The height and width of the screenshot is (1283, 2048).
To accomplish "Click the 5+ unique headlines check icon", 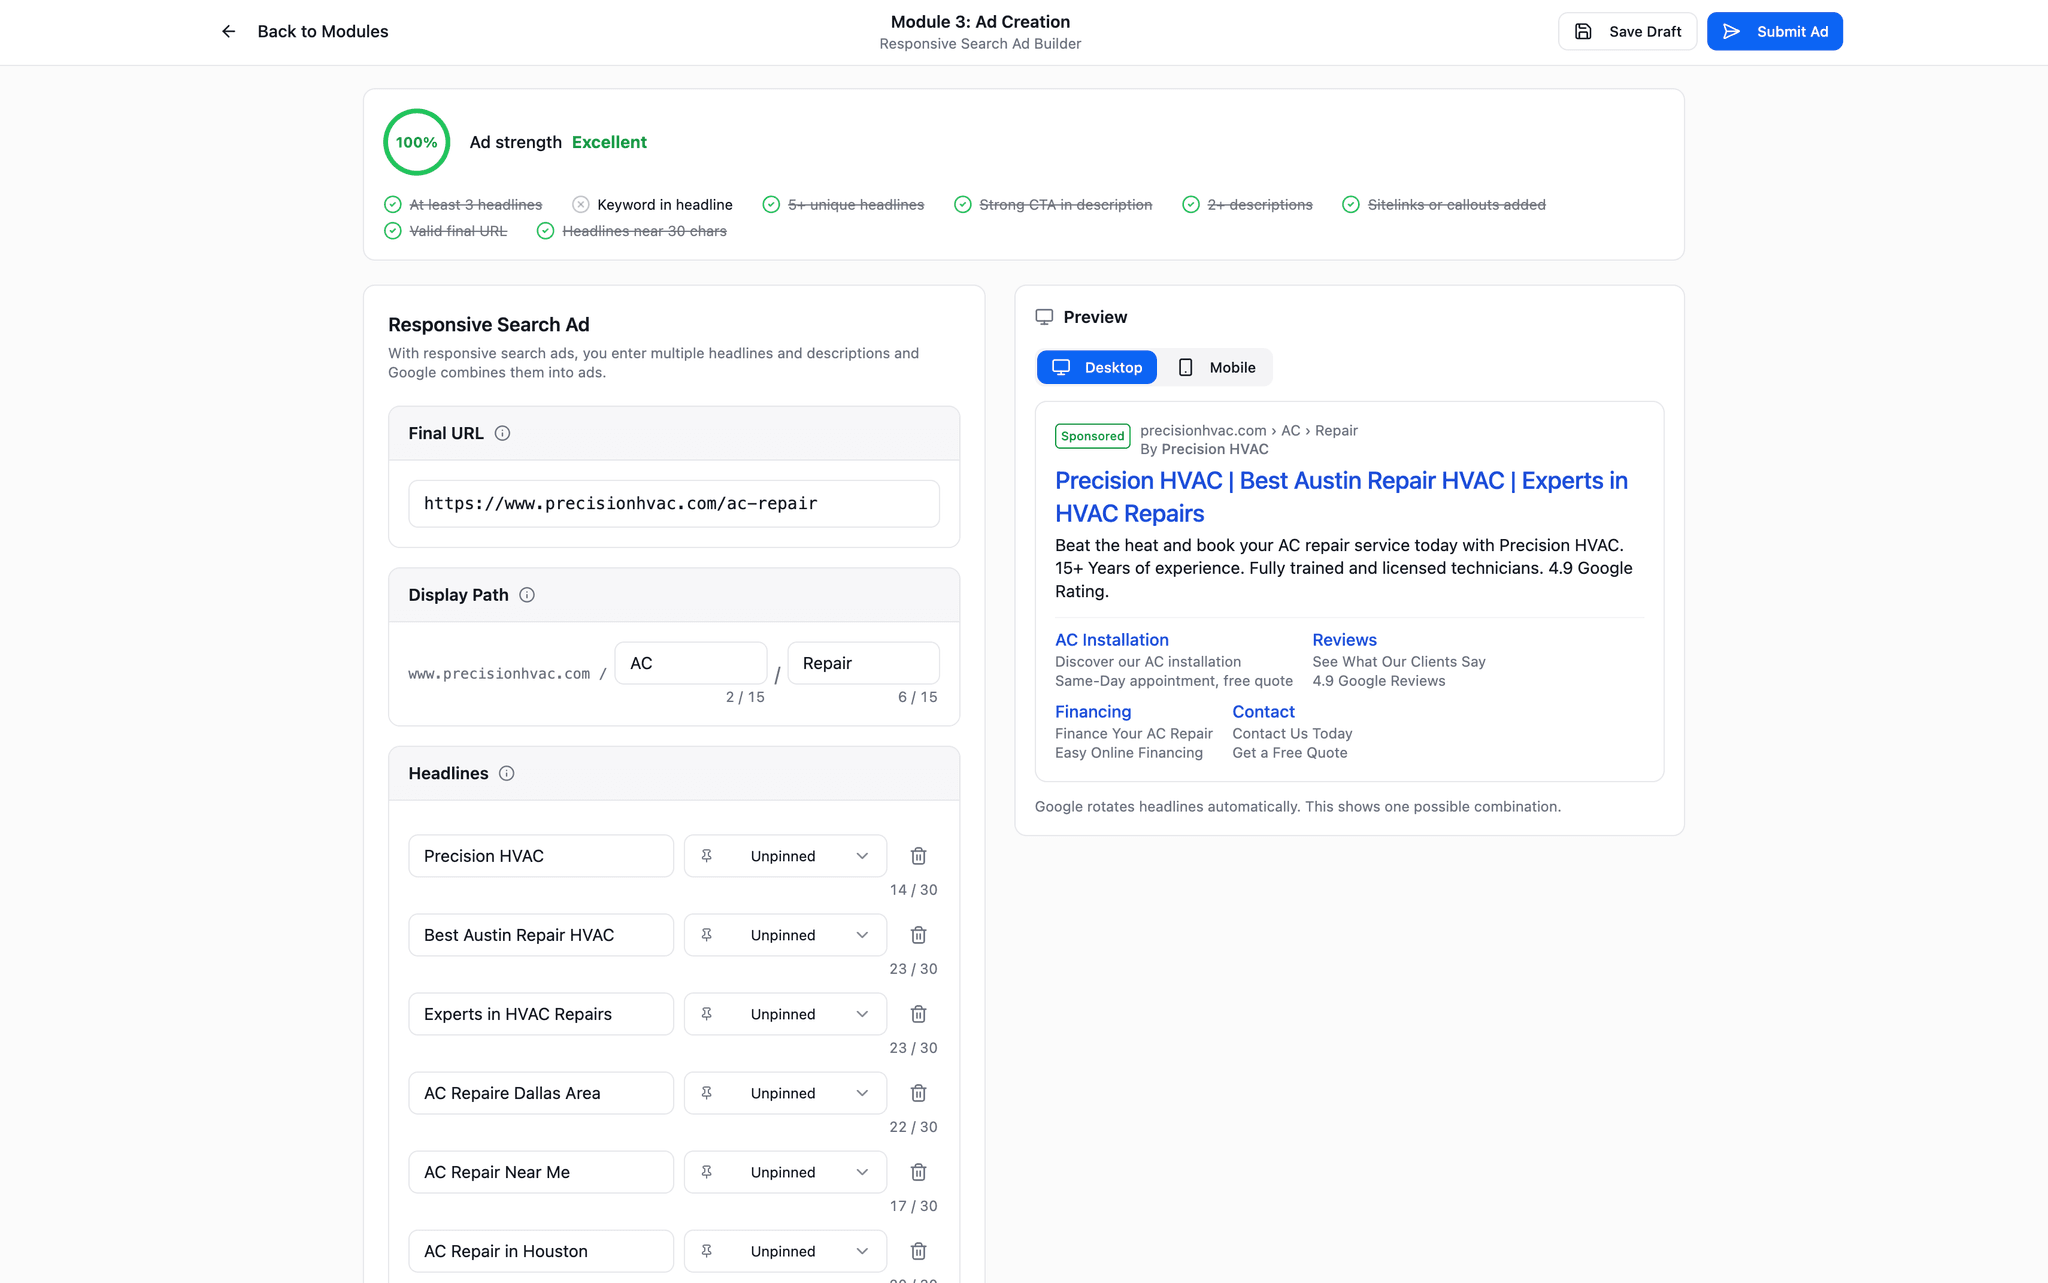I will [771, 205].
